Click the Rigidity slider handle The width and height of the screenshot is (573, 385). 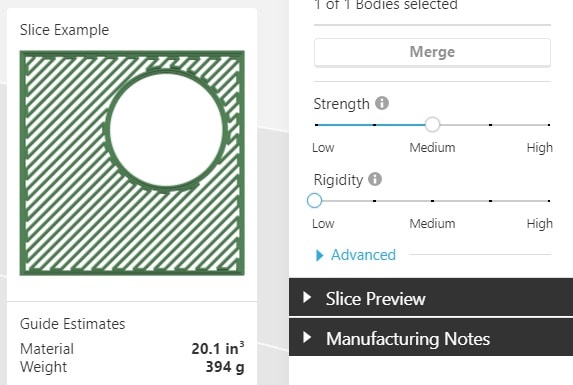(314, 201)
